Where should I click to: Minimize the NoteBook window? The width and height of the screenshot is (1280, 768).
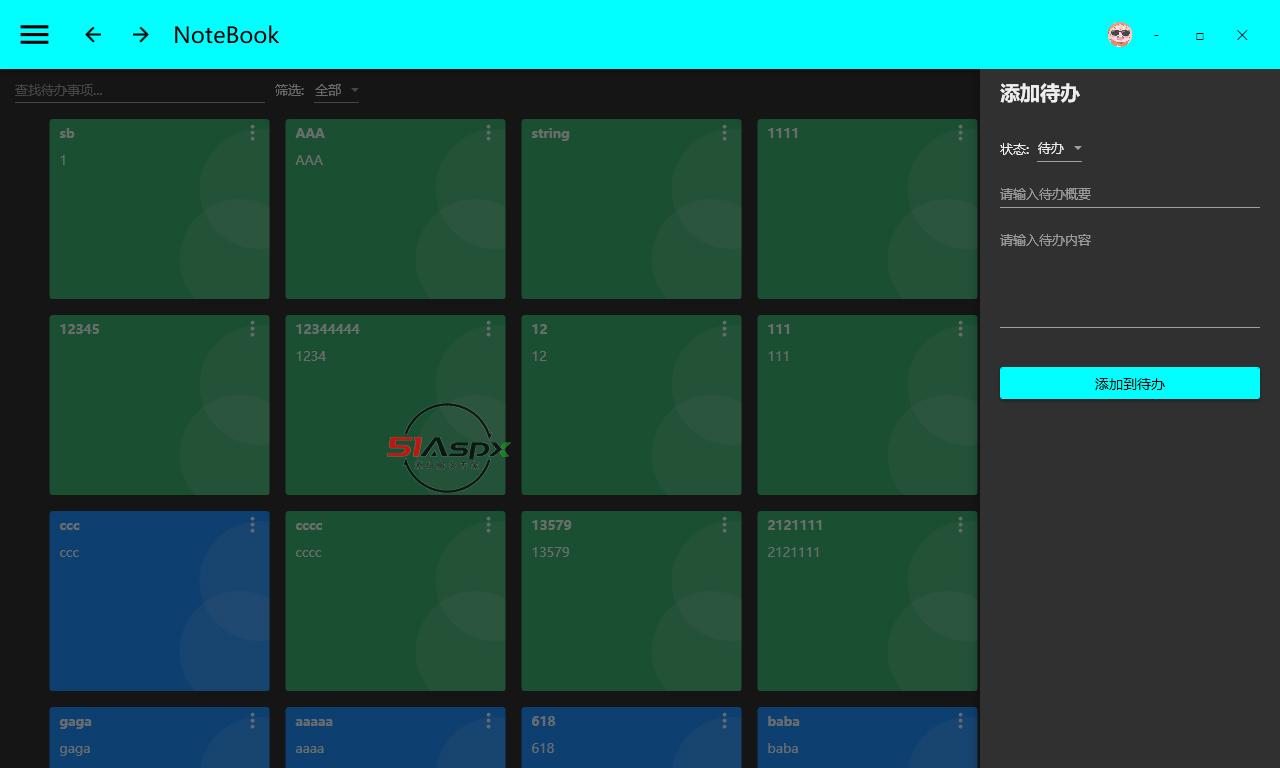click(x=1157, y=35)
